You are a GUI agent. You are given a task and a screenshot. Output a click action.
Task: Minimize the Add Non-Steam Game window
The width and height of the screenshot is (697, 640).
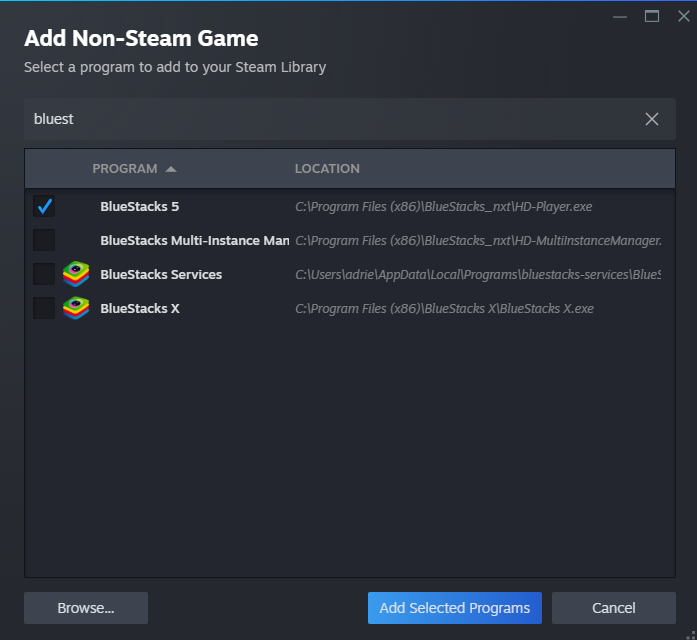pyautogui.click(x=620, y=15)
